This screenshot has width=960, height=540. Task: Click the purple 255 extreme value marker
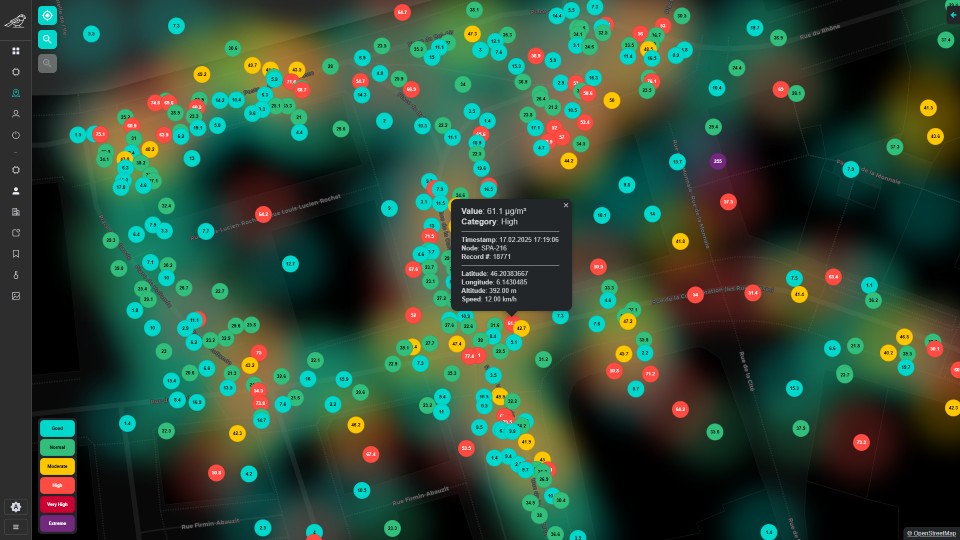[x=717, y=161]
